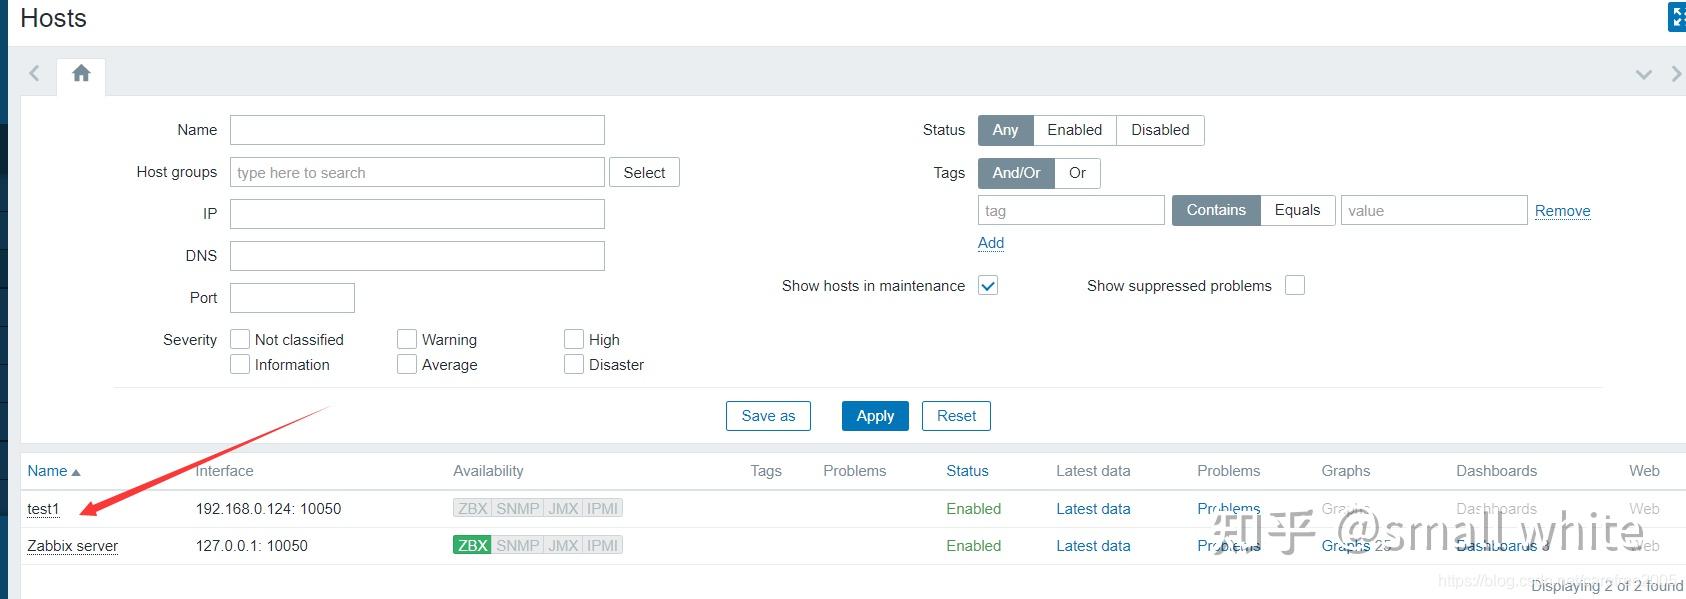Click Select button for host groups

(x=644, y=172)
